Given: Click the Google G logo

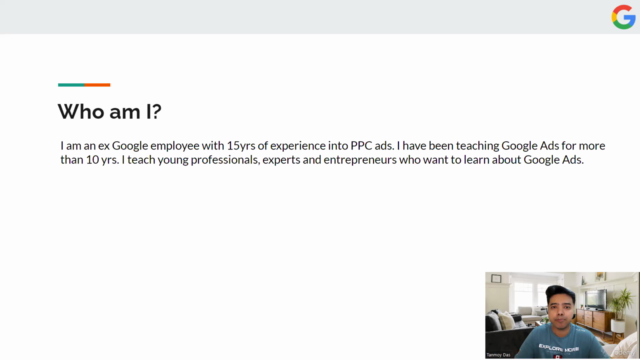Looking at the screenshot, I should coord(623,17).
